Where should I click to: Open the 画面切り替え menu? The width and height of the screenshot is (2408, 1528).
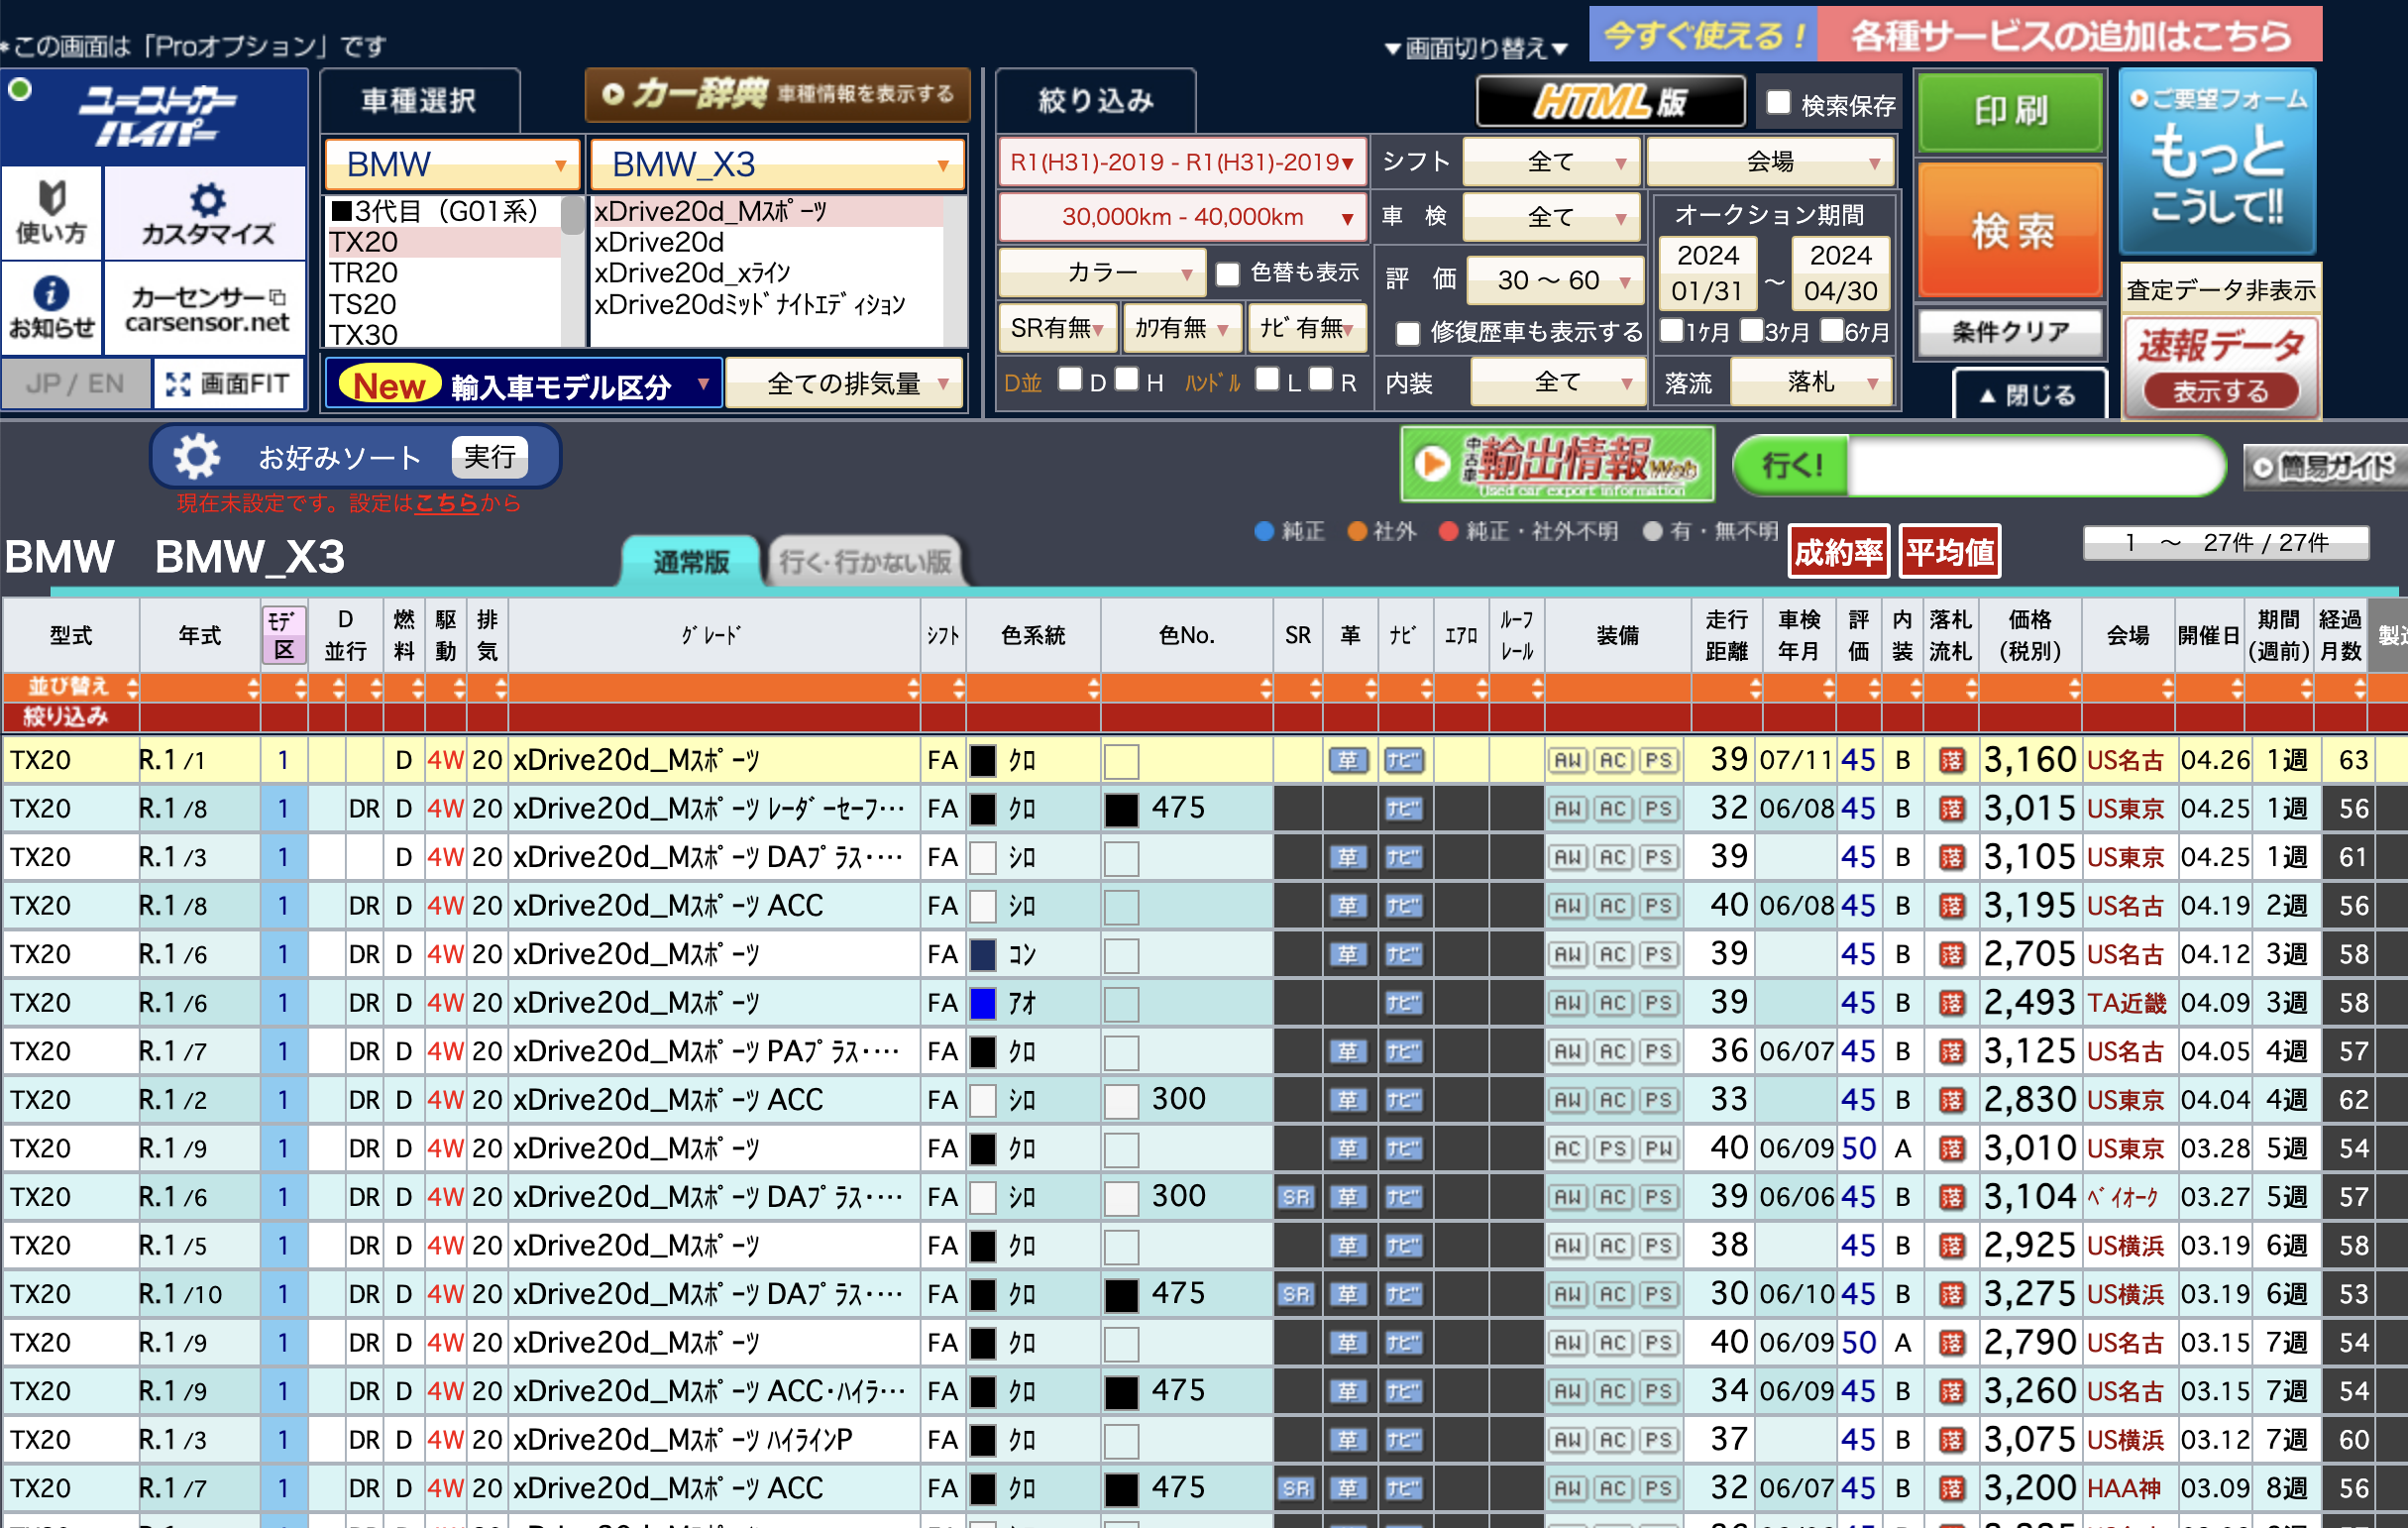[1475, 48]
